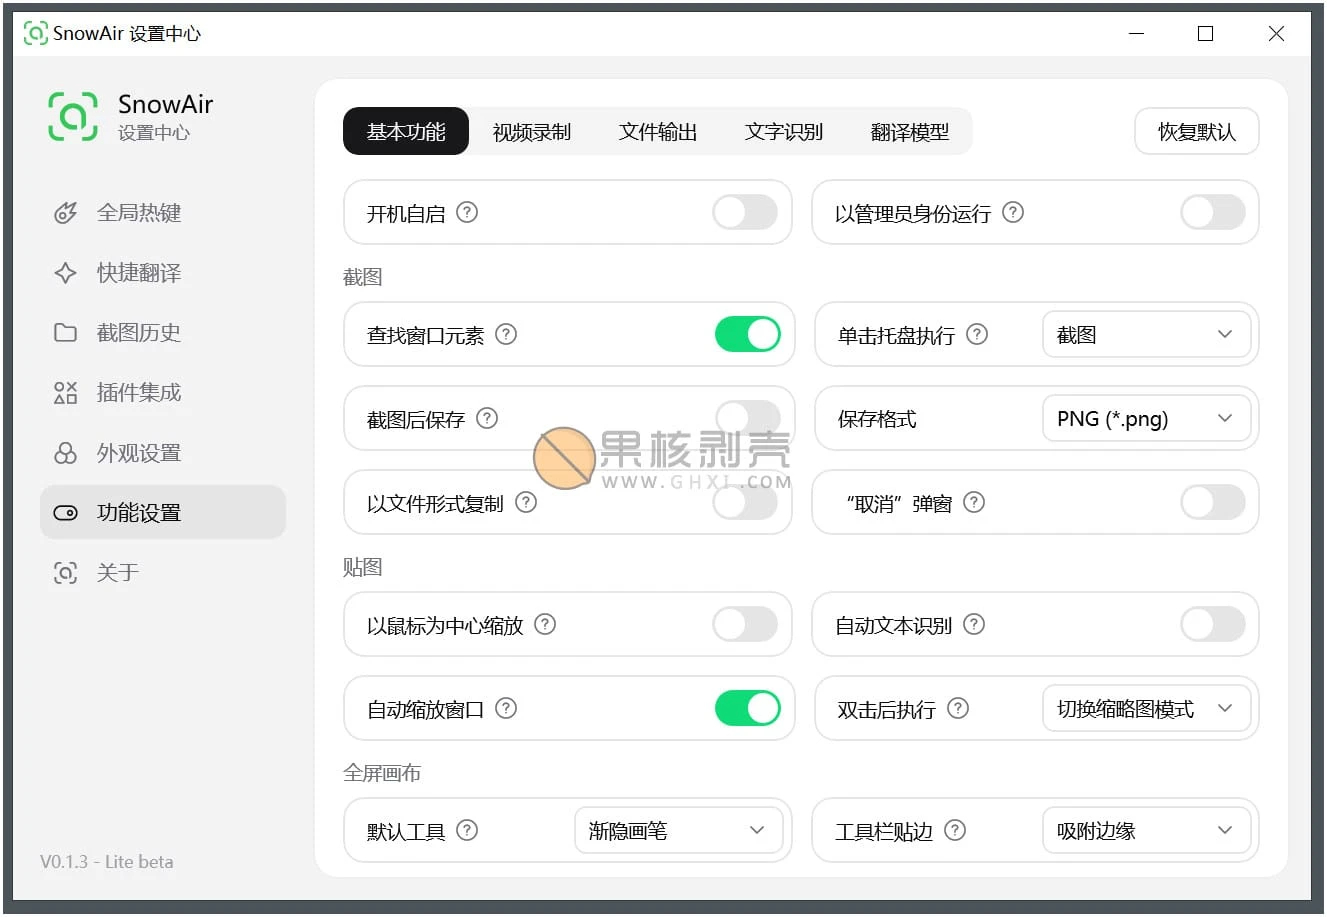Viewport: 1327px width, 917px height.
Task: Open the 文件输出 tab
Action: coord(658,131)
